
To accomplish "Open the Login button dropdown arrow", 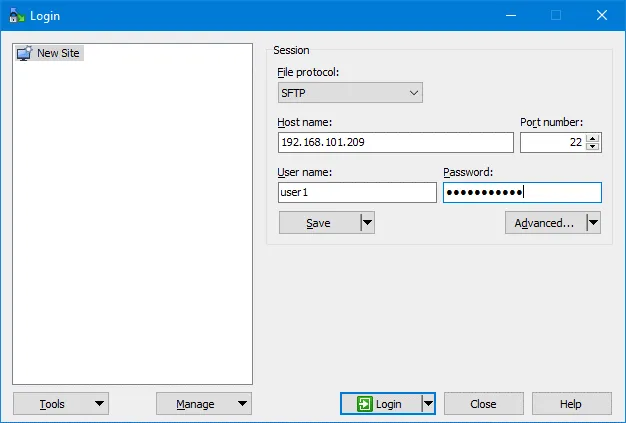I will coord(428,404).
